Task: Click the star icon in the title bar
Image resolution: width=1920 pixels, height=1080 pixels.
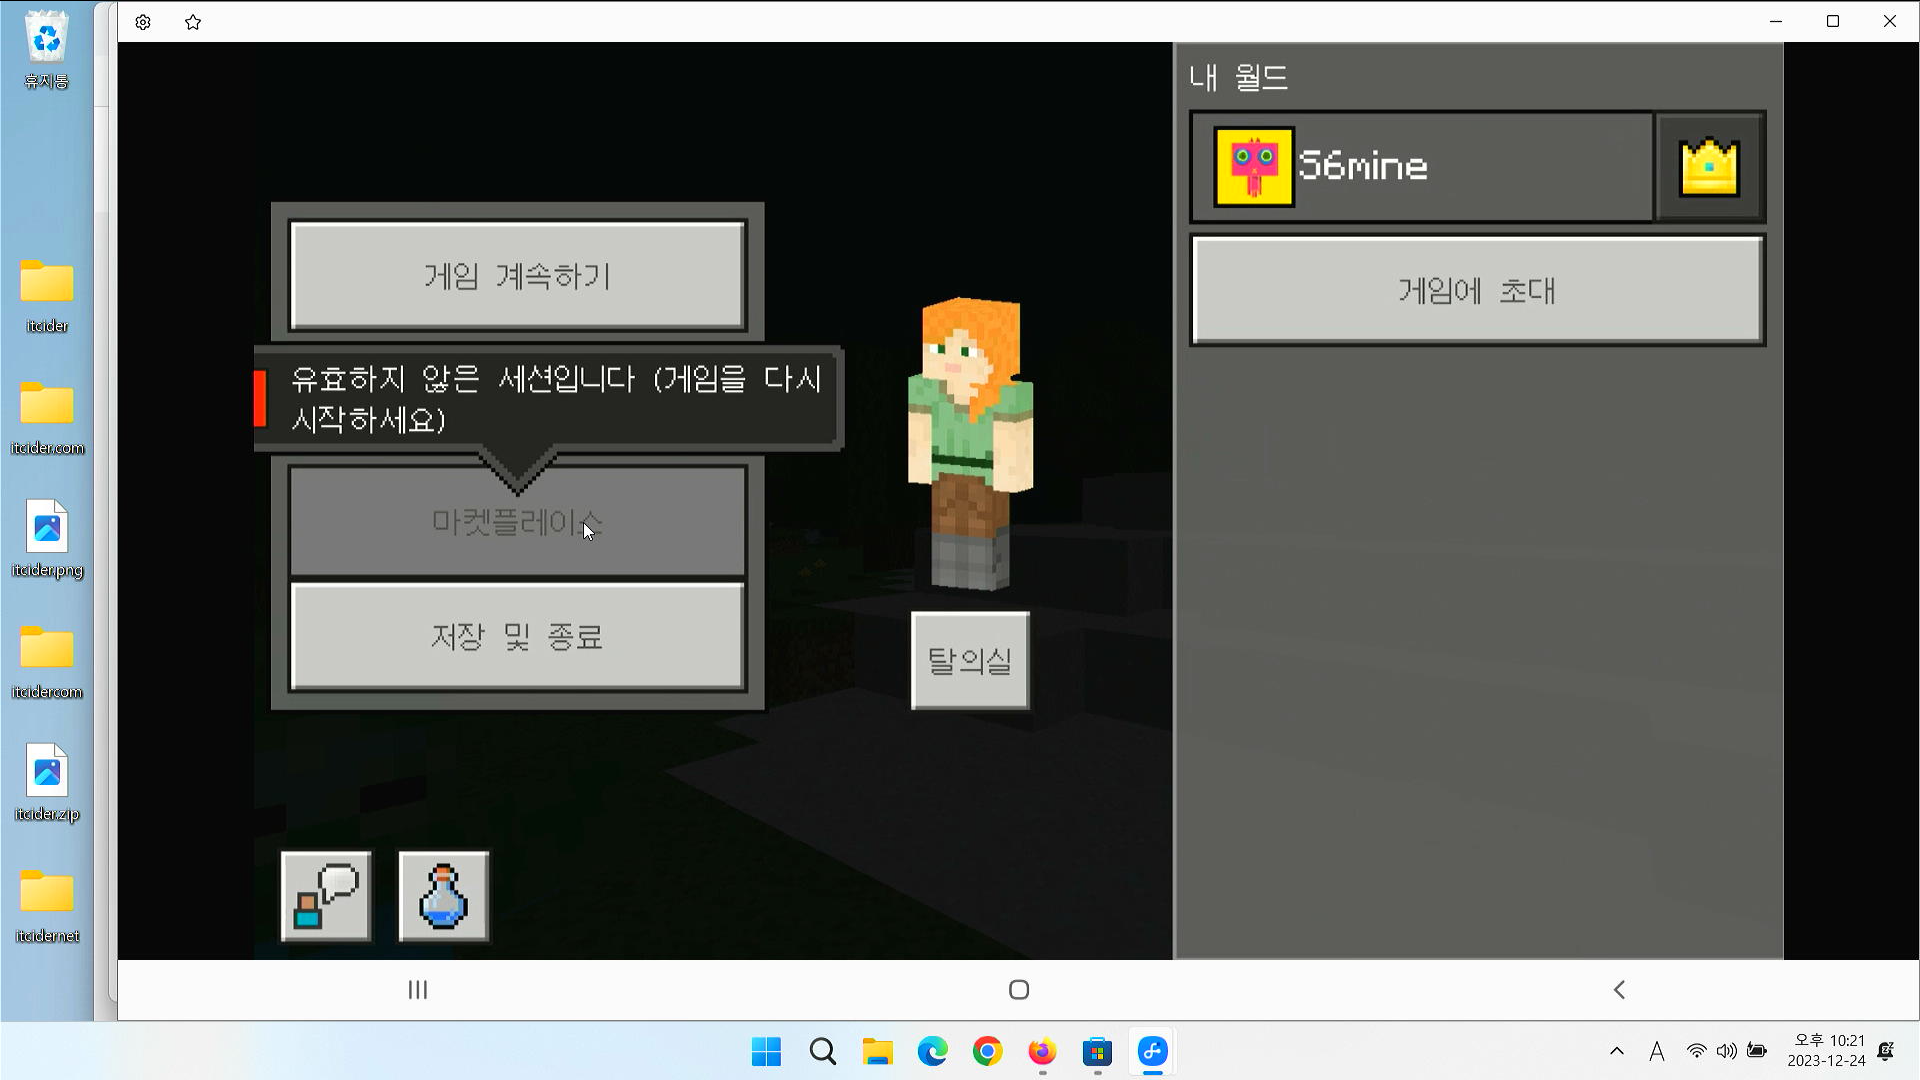Action: tap(193, 22)
